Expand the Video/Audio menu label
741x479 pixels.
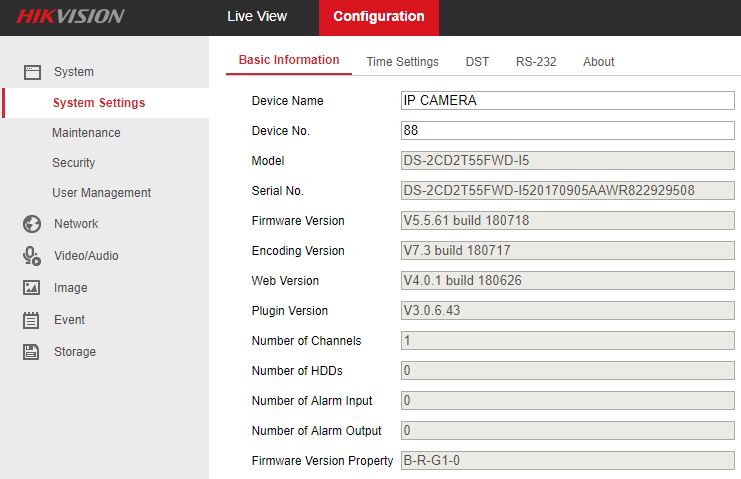[86, 256]
